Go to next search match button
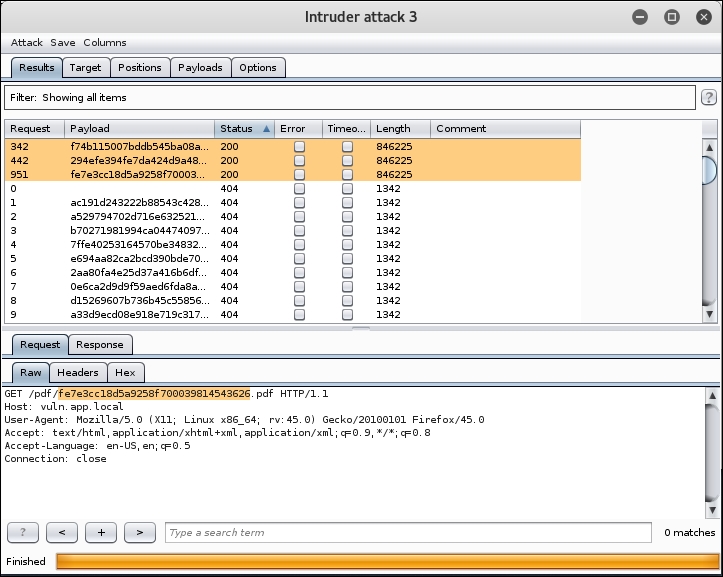Image resolution: width=723 pixels, height=577 pixels. pyautogui.click(x=140, y=532)
